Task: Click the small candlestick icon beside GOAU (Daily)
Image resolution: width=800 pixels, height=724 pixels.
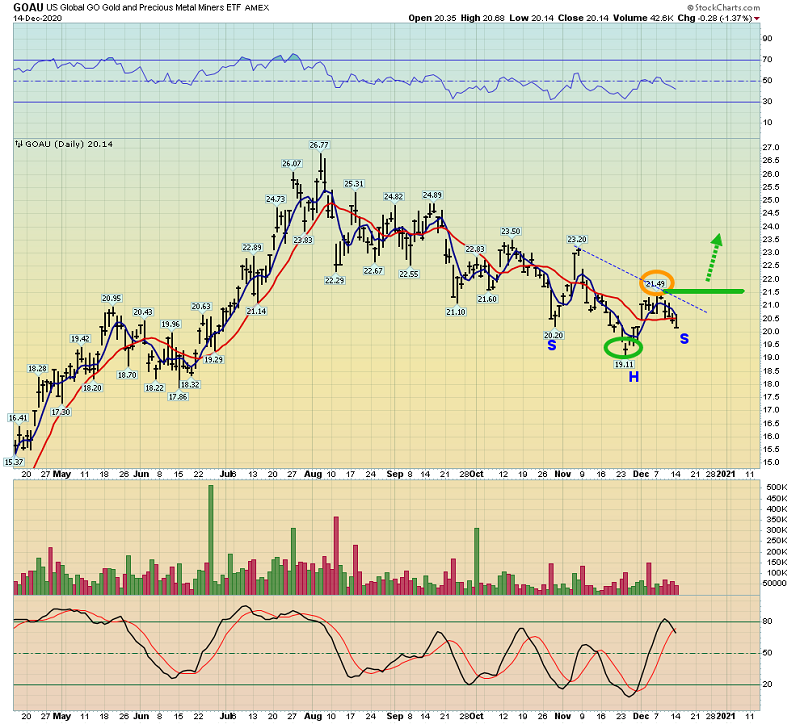Action: [x=19, y=144]
